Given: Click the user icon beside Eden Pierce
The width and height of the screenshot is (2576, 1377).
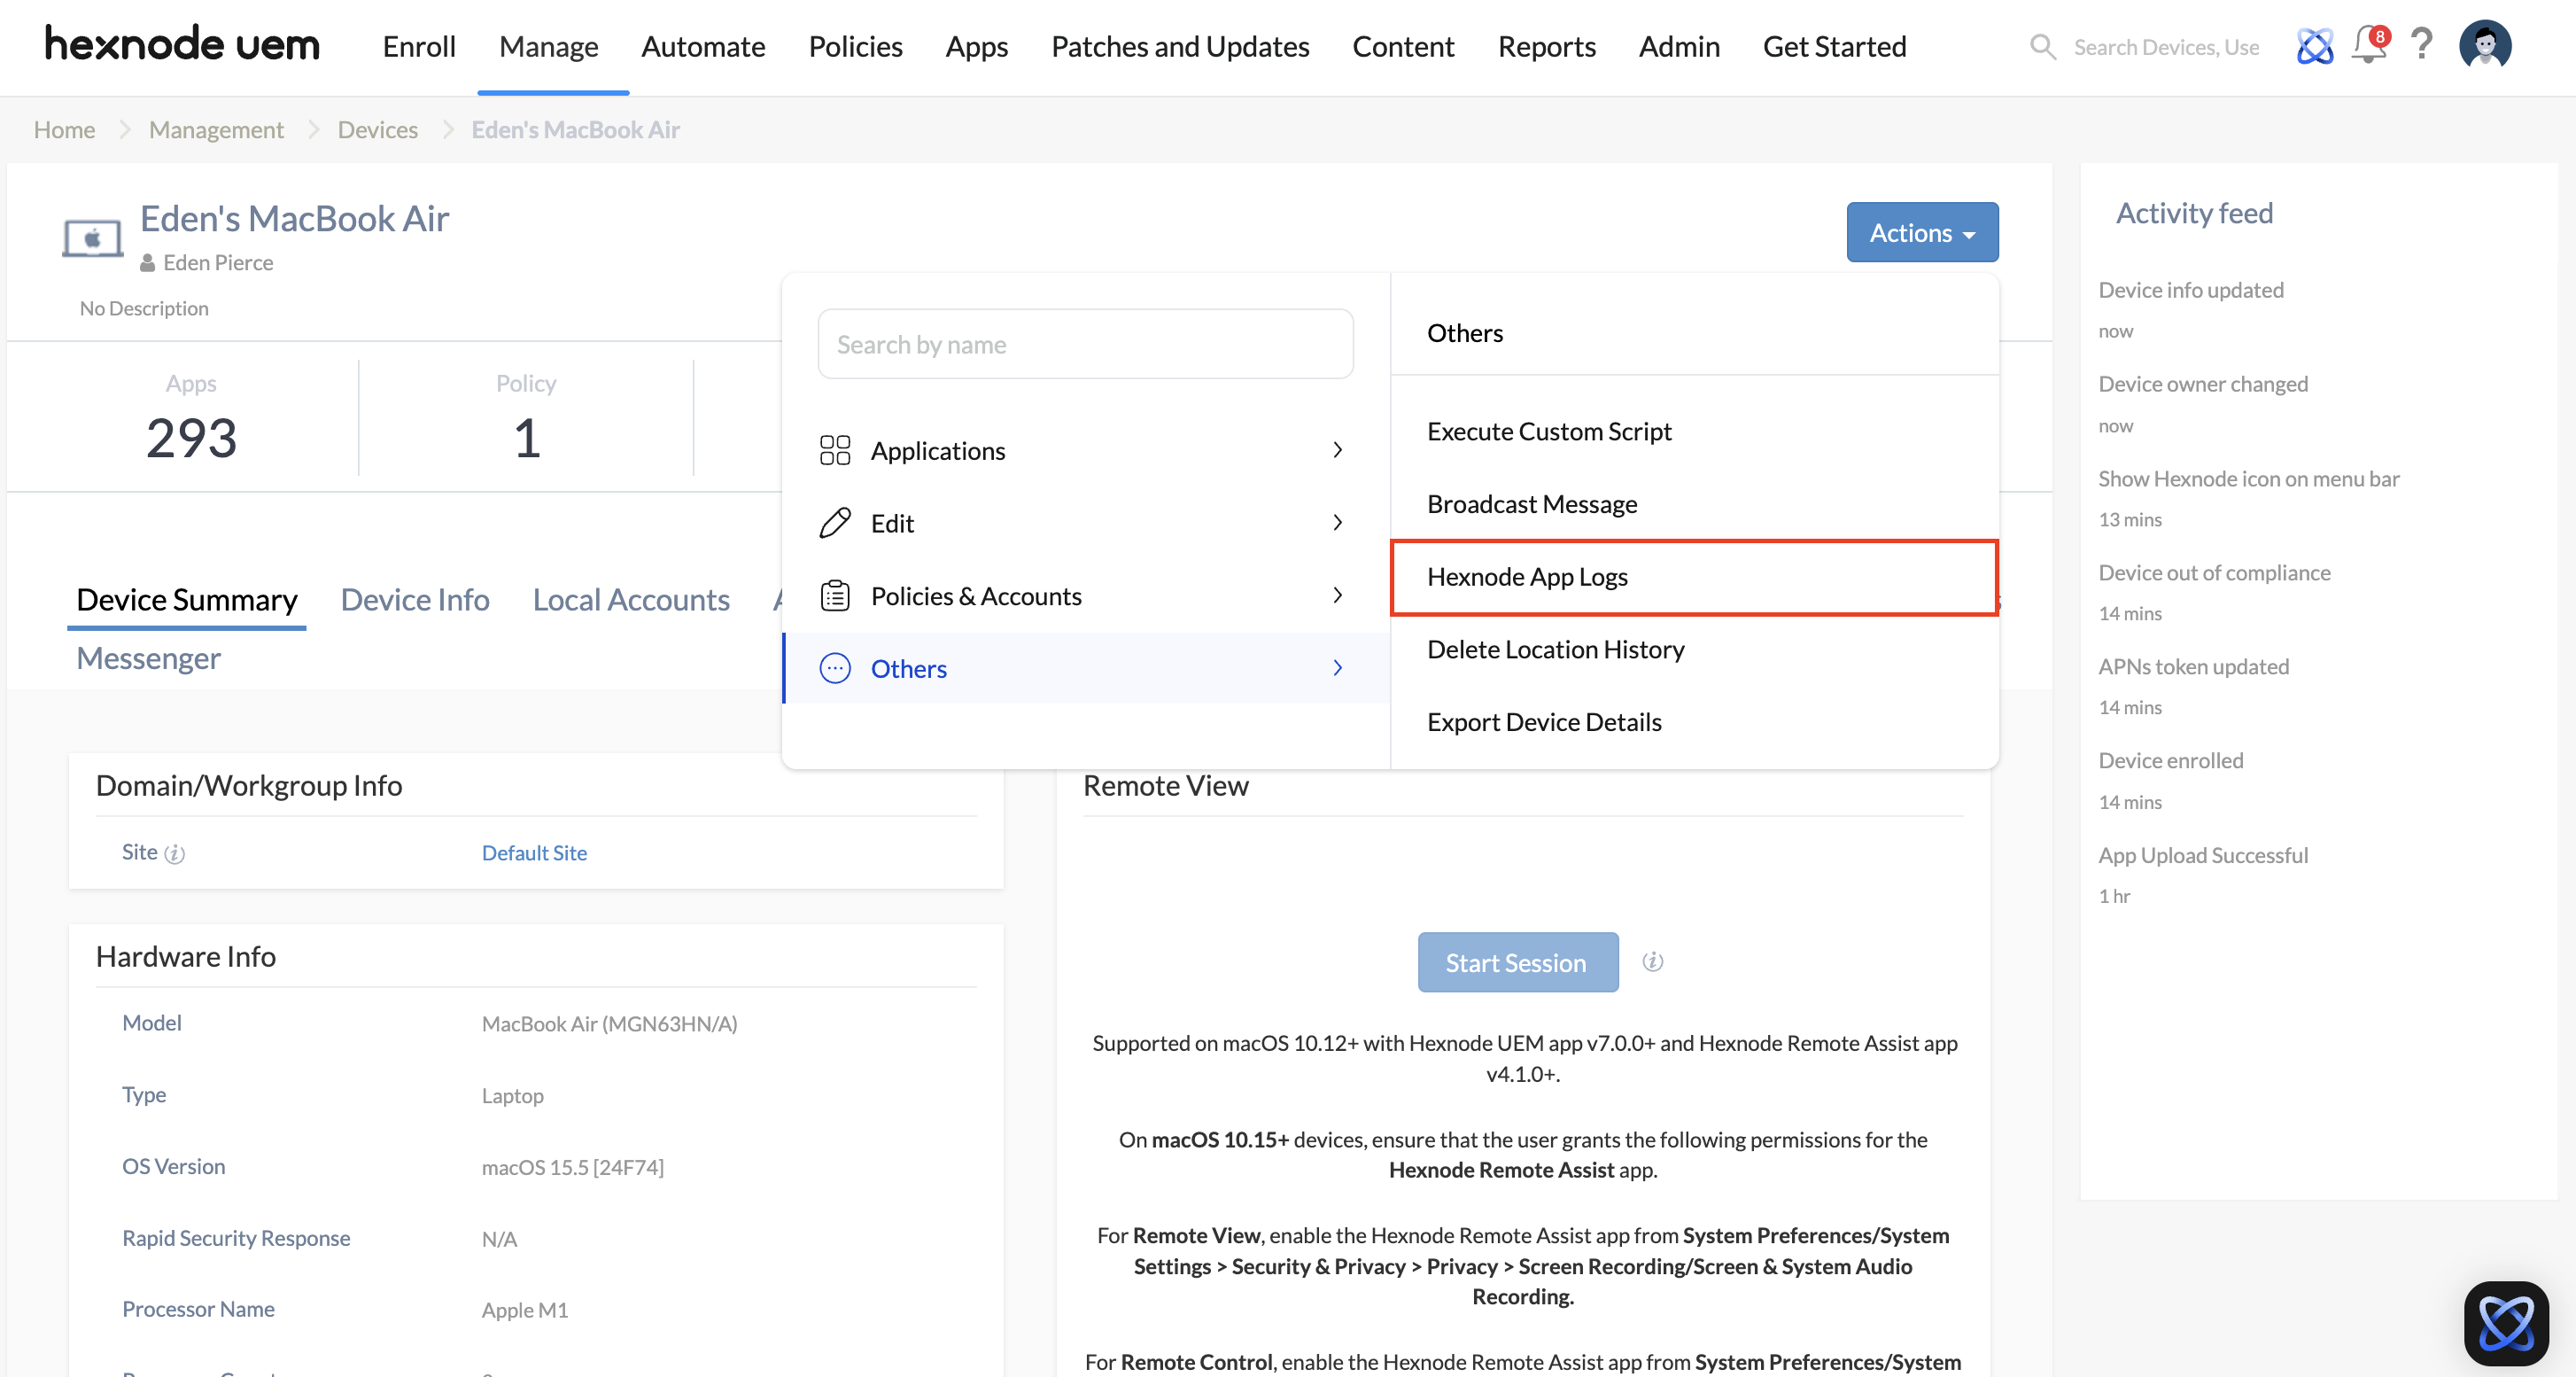Looking at the screenshot, I should pos(147,263).
